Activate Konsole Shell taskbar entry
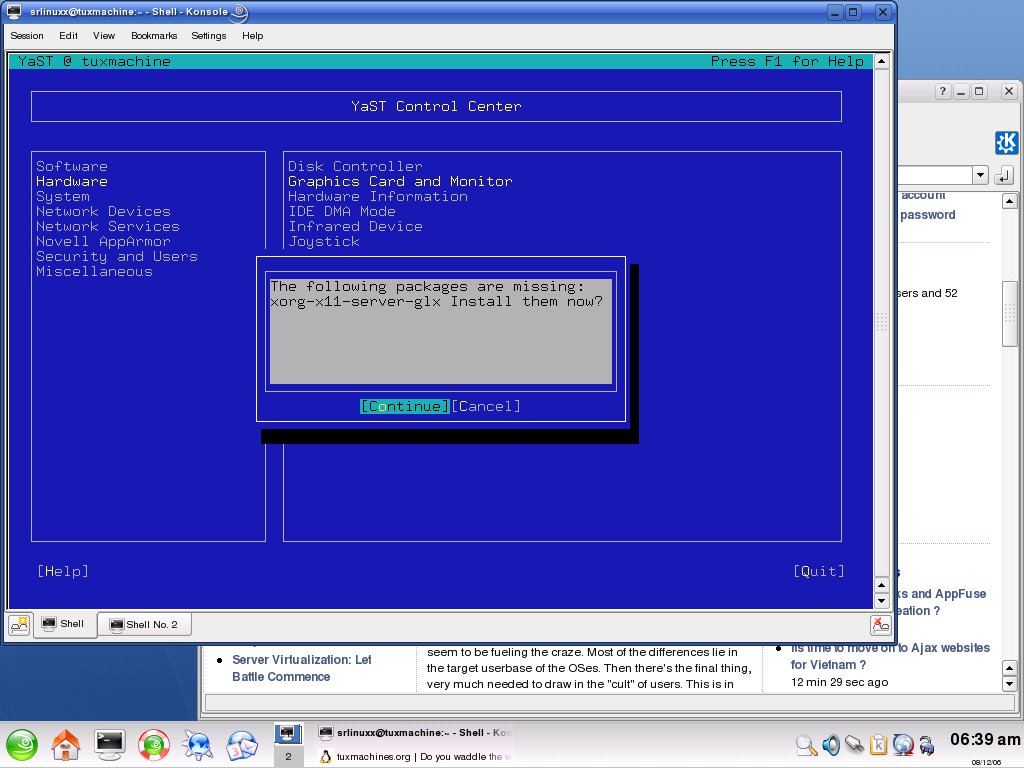This screenshot has height=768, width=1024. point(414,733)
